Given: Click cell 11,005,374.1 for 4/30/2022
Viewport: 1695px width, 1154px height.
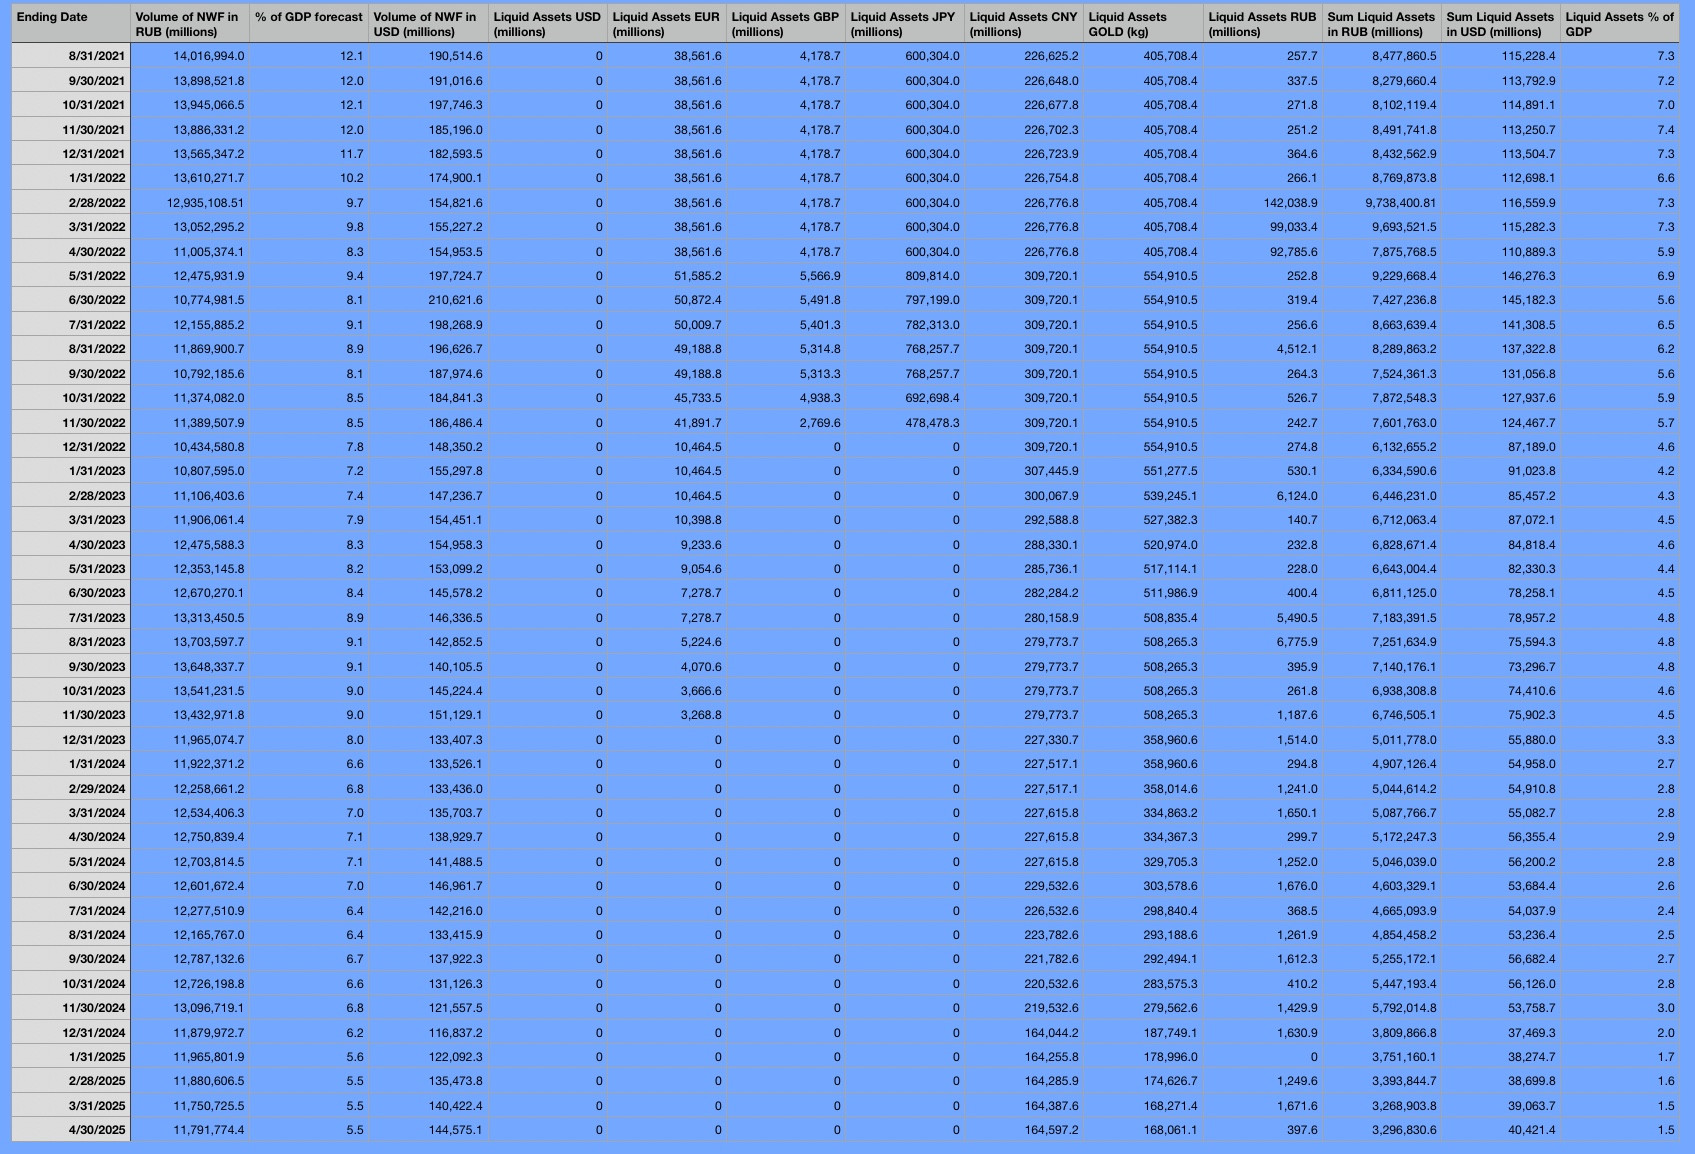Looking at the screenshot, I should click(x=190, y=252).
